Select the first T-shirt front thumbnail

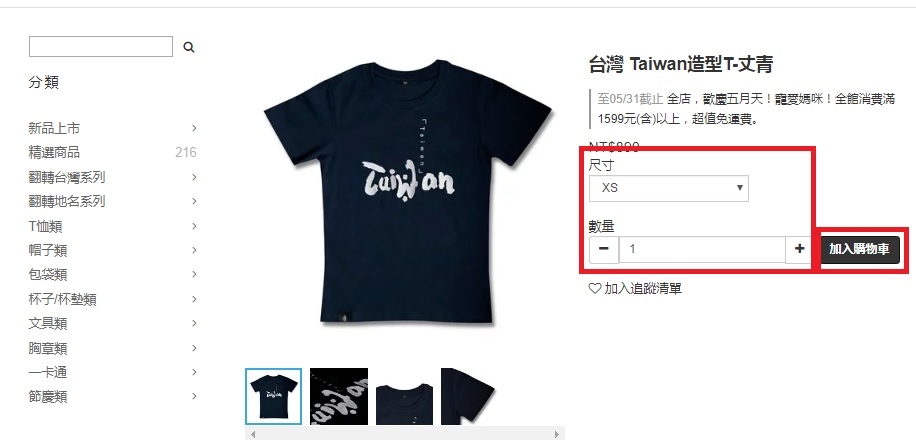point(273,396)
